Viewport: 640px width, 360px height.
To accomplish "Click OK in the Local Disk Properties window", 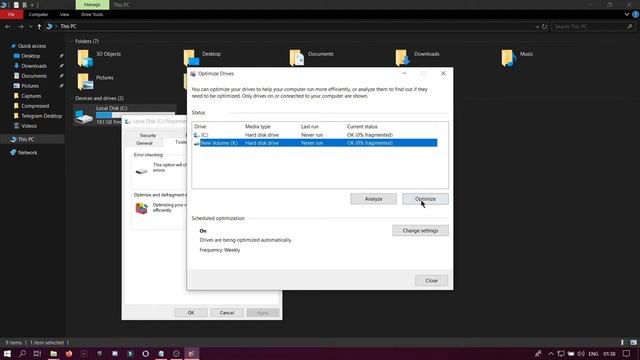I will coord(191,313).
